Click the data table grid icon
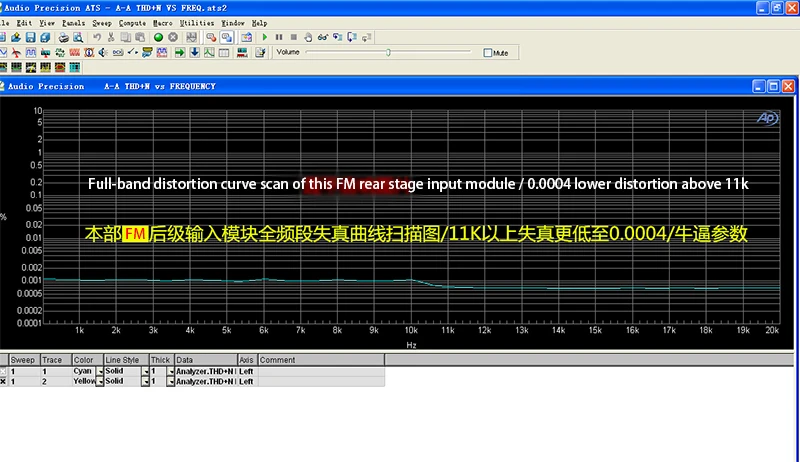Screen dimensions: 800x462 pos(223,53)
